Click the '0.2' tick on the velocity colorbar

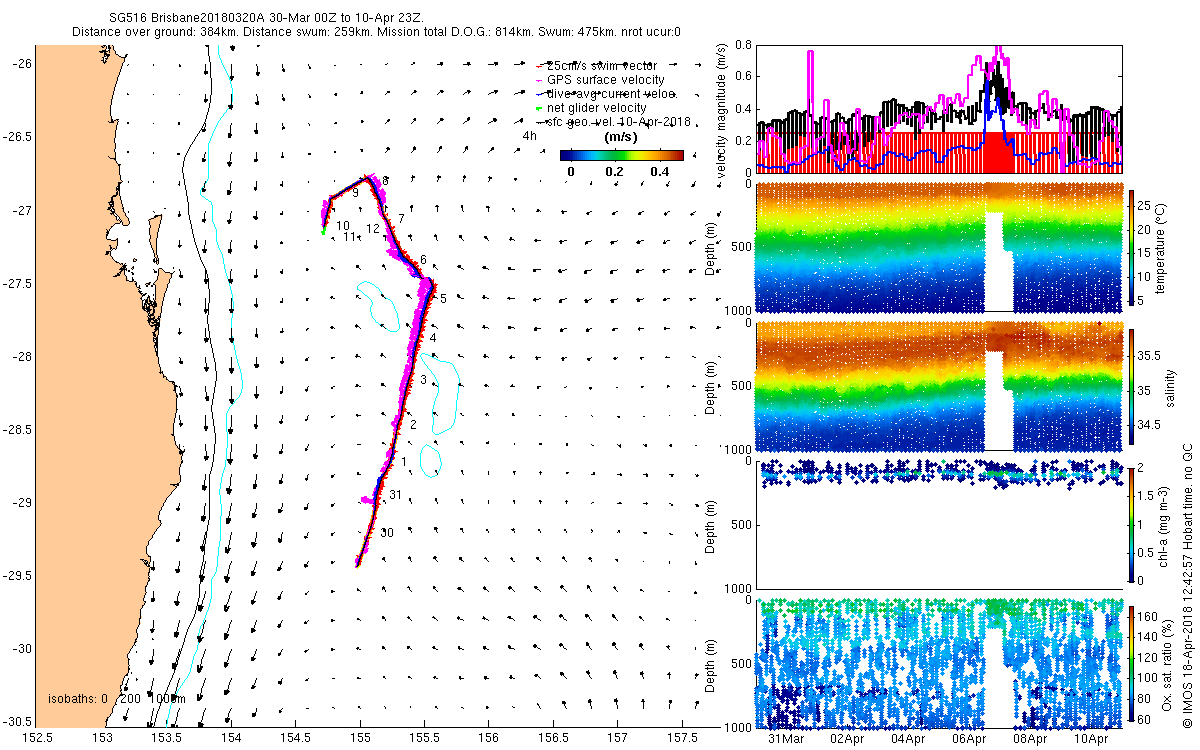point(613,172)
